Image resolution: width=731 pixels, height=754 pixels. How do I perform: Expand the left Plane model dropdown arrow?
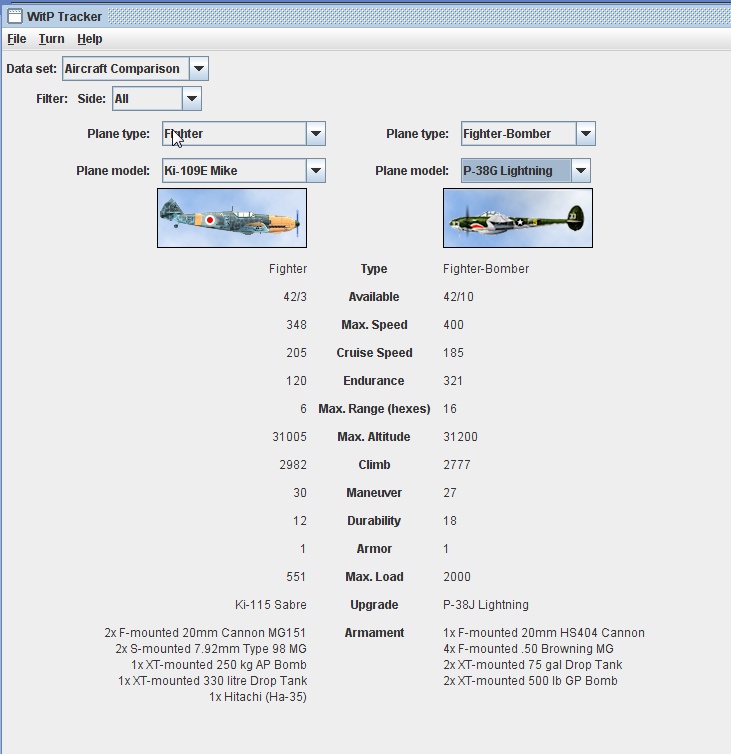[x=315, y=171]
